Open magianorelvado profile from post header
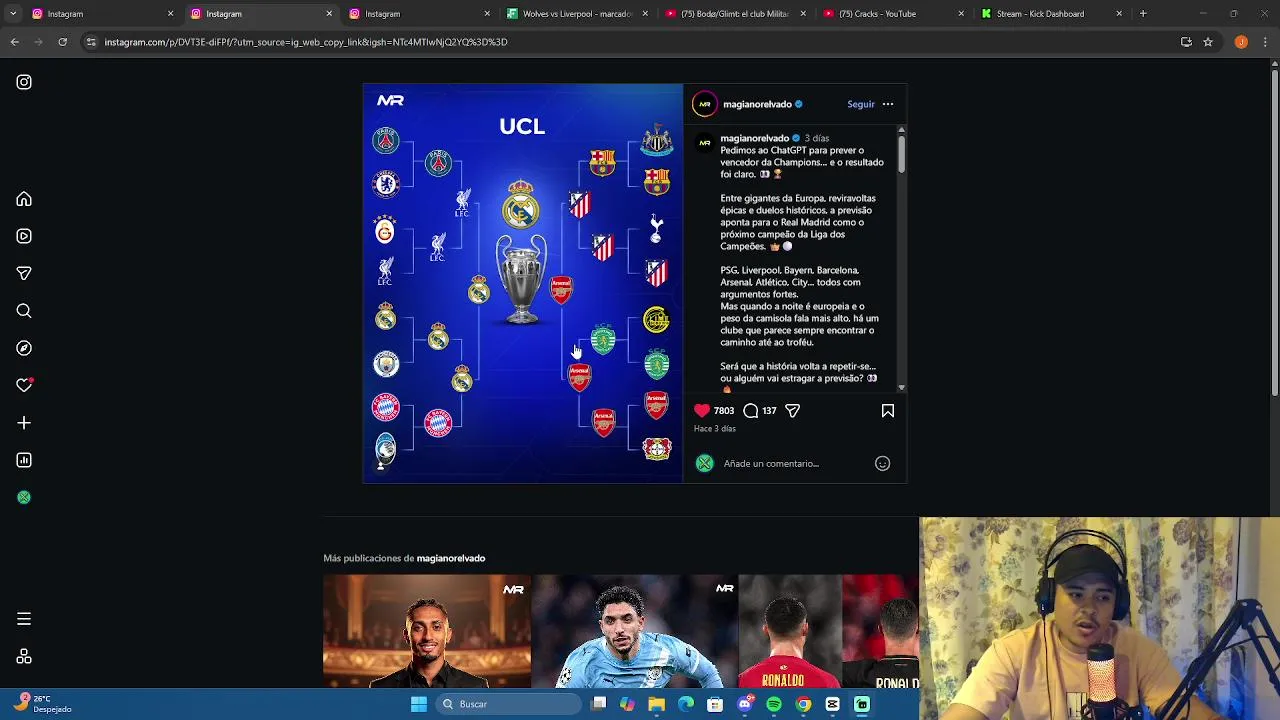Image resolution: width=1280 pixels, height=720 pixels. (757, 104)
